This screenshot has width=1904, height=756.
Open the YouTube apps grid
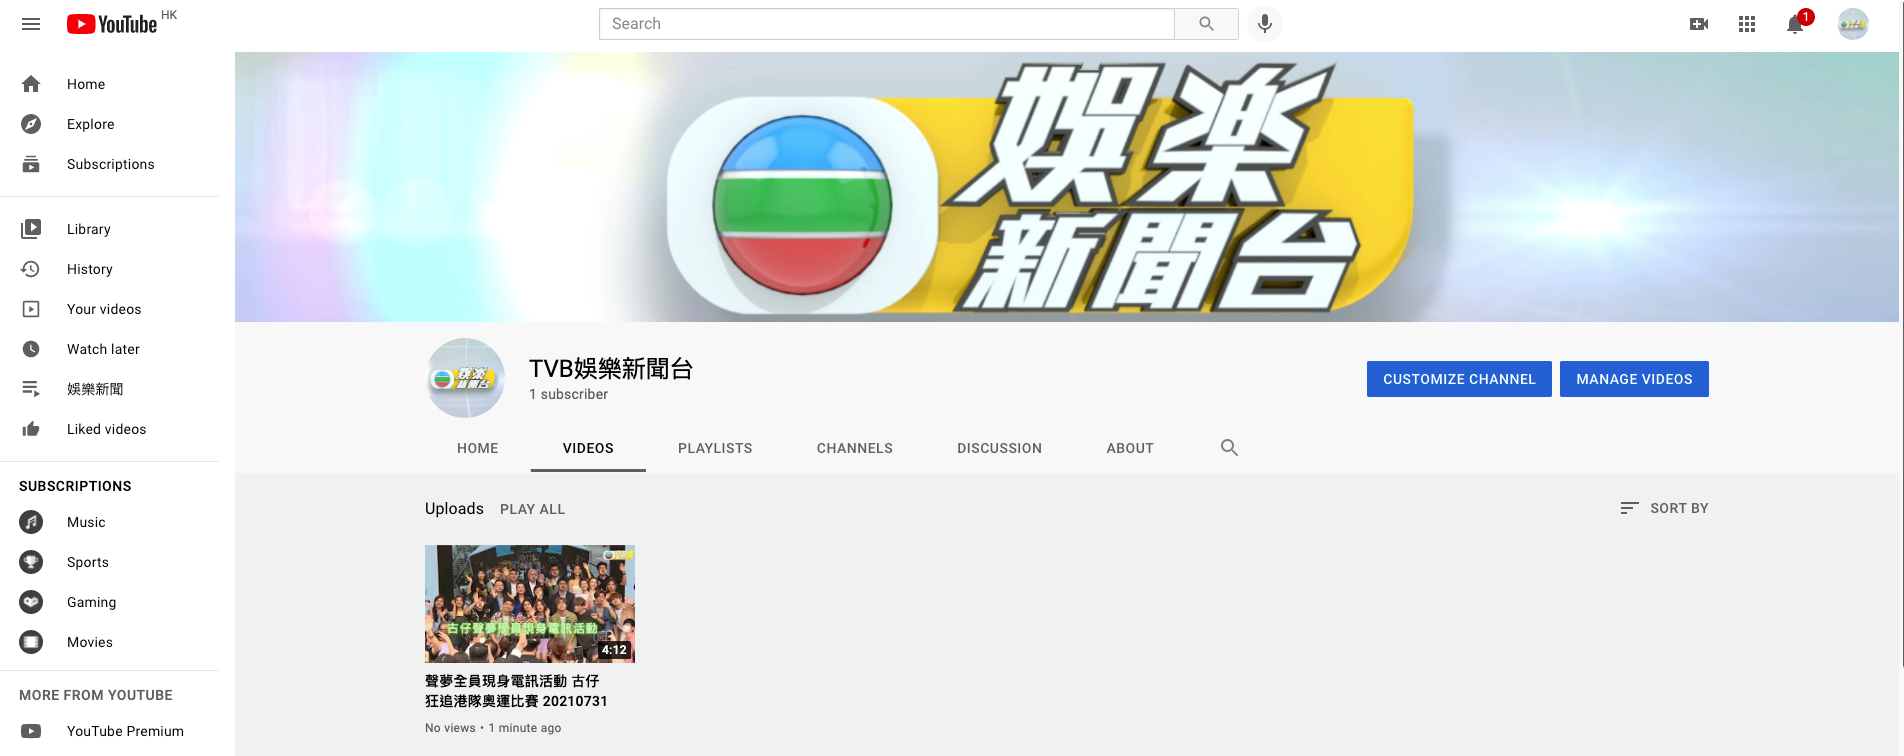[x=1747, y=24]
